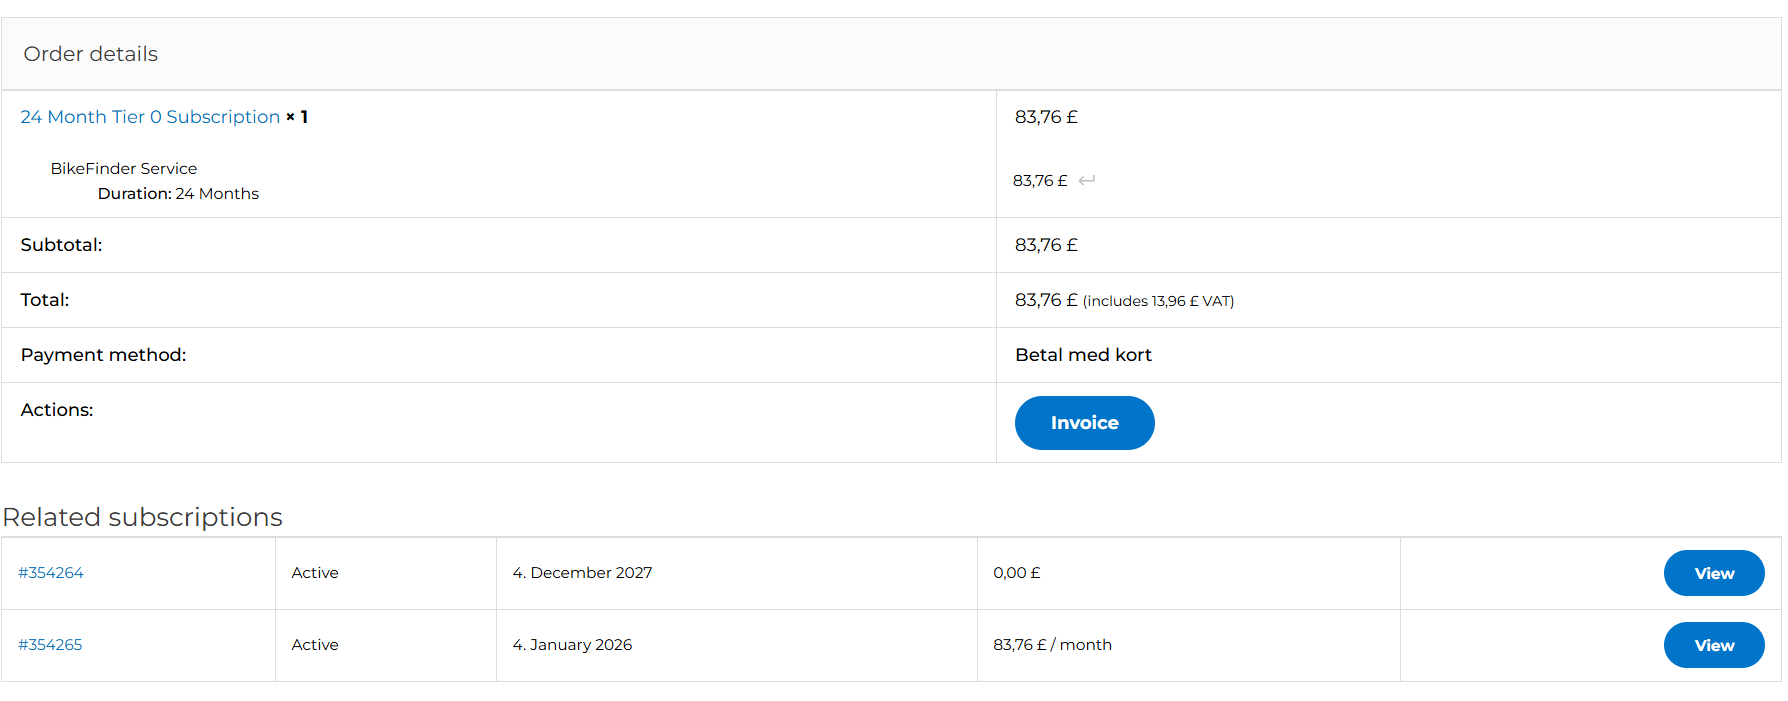The height and width of the screenshot is (701, 1788).
Task: Click the "Subtotal:" row label
Action: tap(61, 245)
